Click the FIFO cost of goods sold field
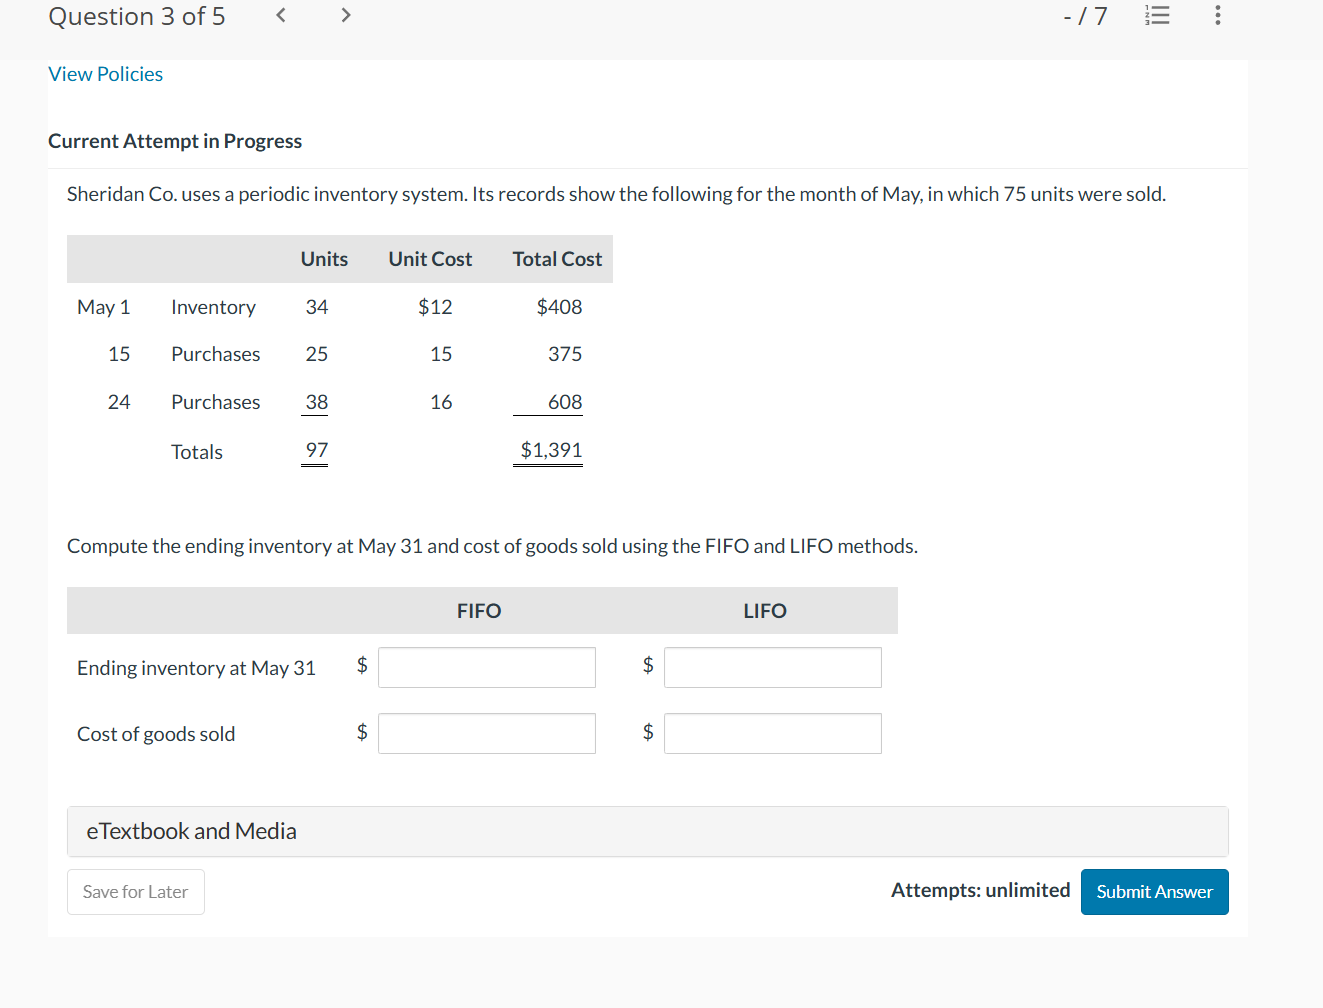Viewport: 1323px width, 1008px height. tap(487, 733)
